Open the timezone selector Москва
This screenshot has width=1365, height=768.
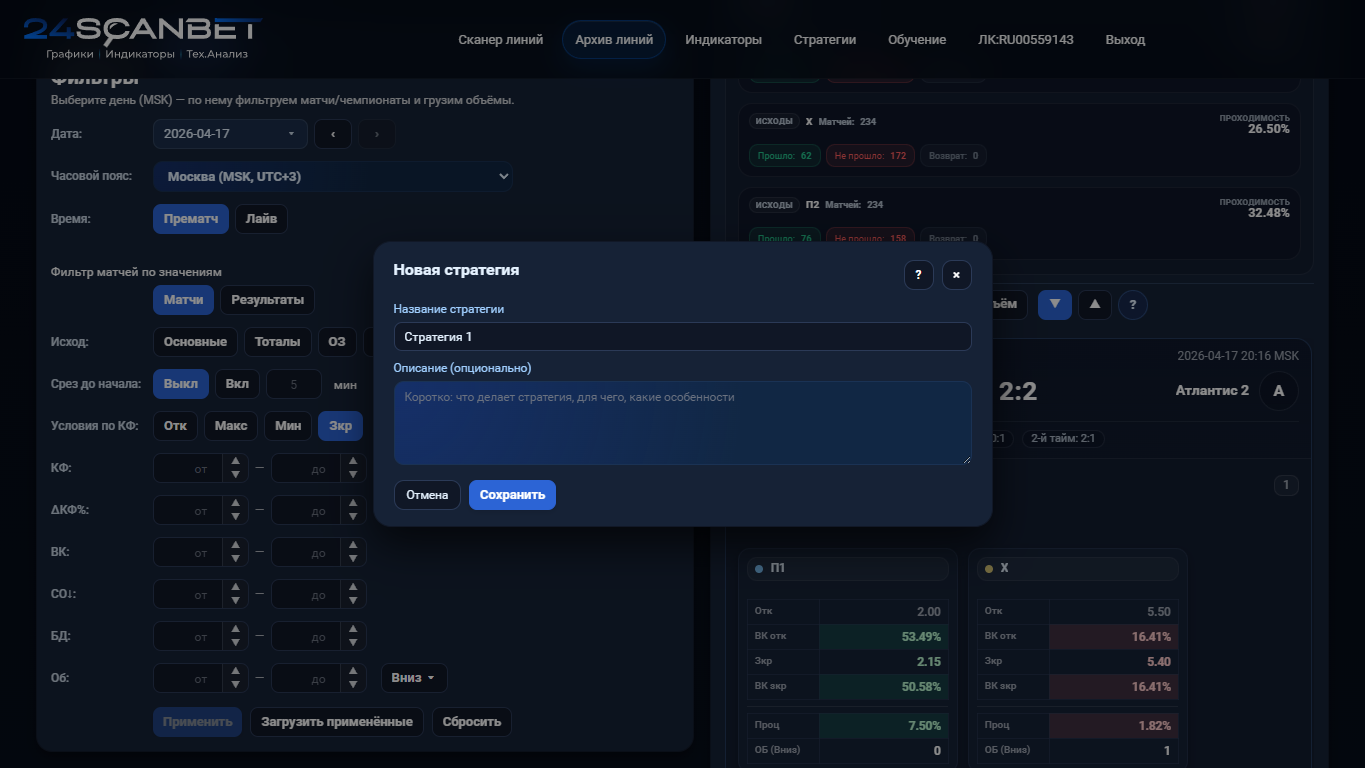(x=333, y=177)
